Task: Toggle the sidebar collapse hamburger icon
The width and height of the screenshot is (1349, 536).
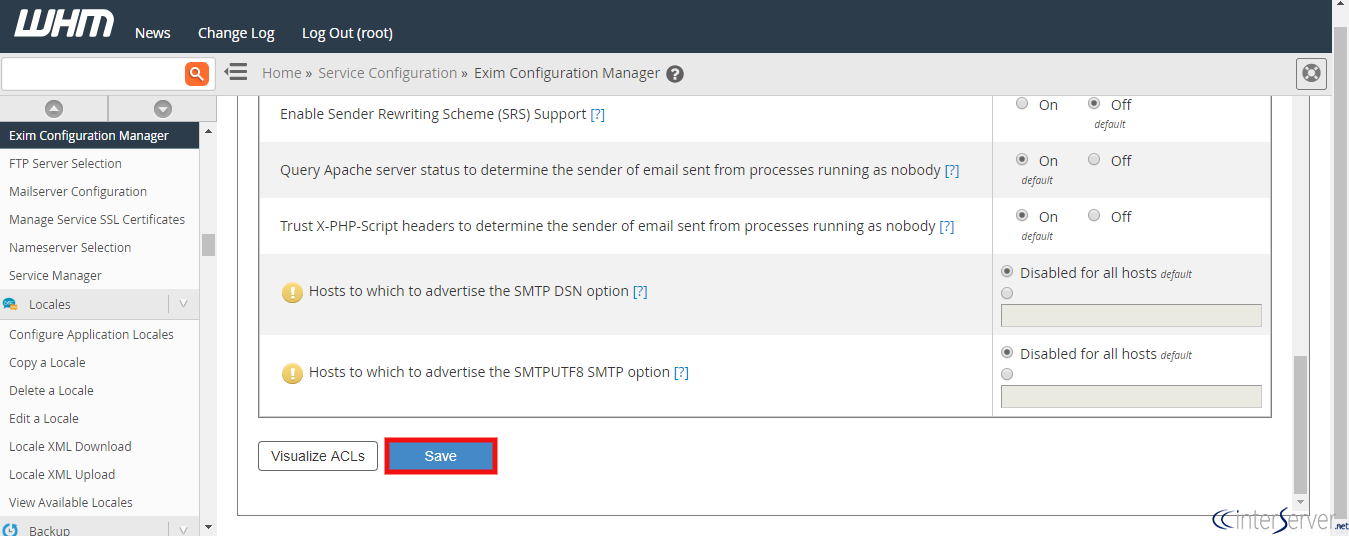Action: coord(236,72)
